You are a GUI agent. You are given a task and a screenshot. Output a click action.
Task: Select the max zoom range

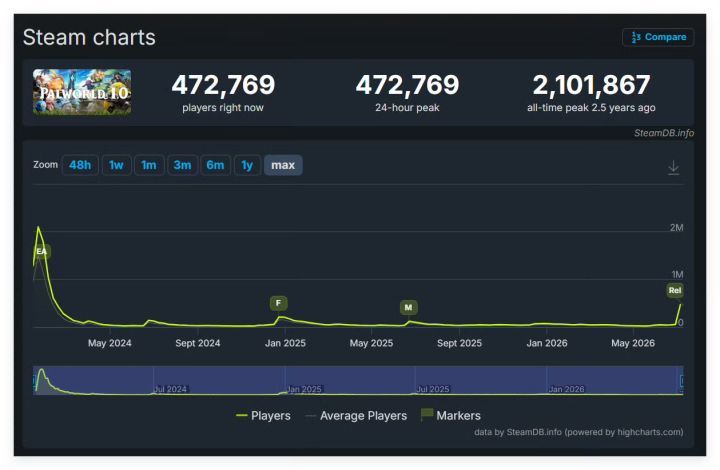tap(283, 165)
